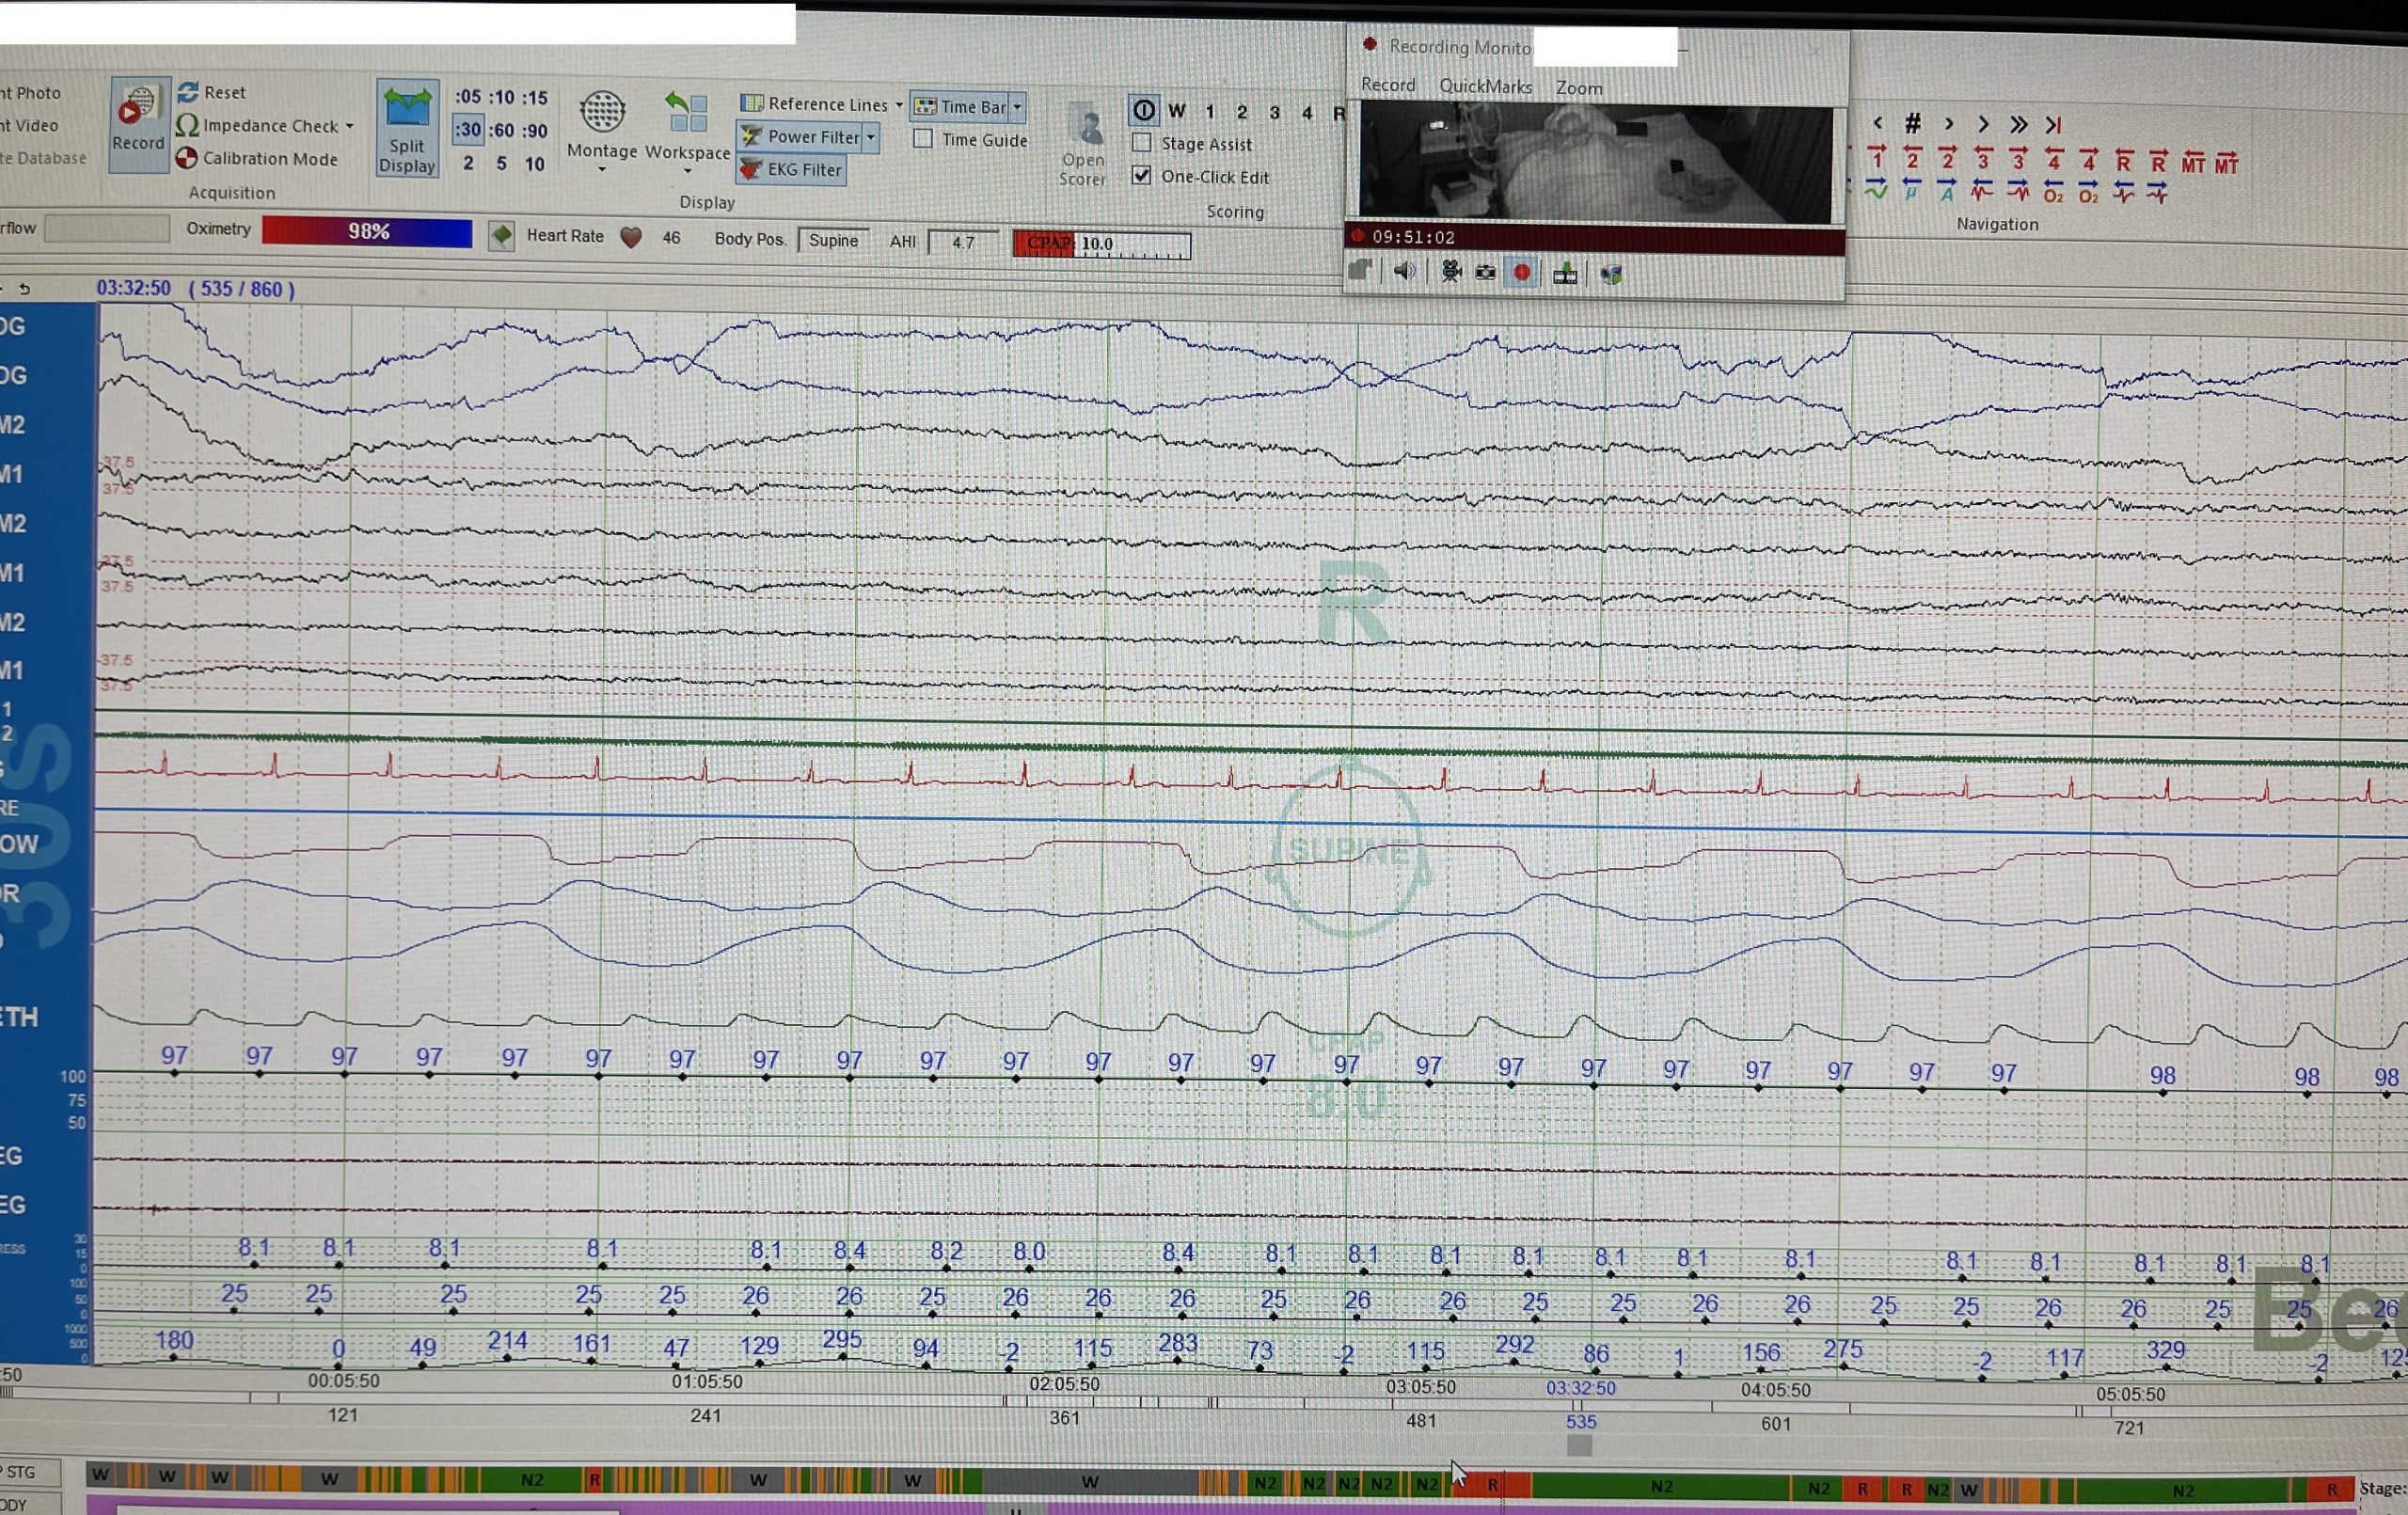Select the :60 second epoch timebase

click(x=501, y=130)
